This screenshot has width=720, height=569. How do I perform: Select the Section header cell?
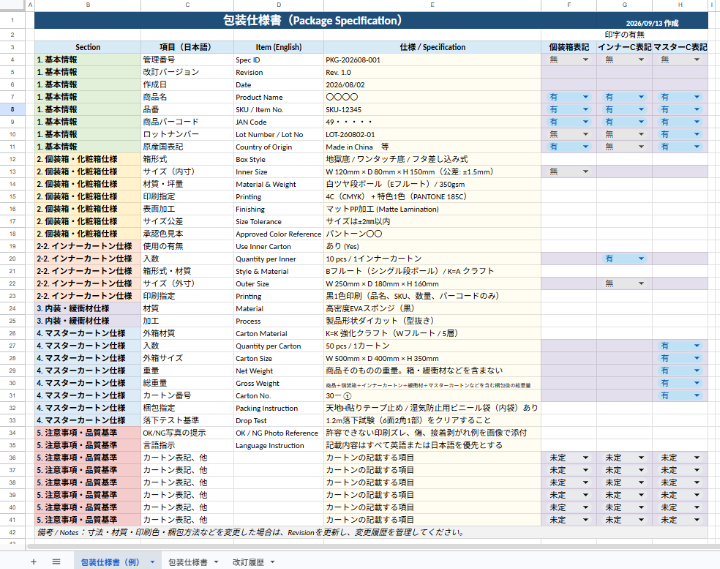click(88, 47)
